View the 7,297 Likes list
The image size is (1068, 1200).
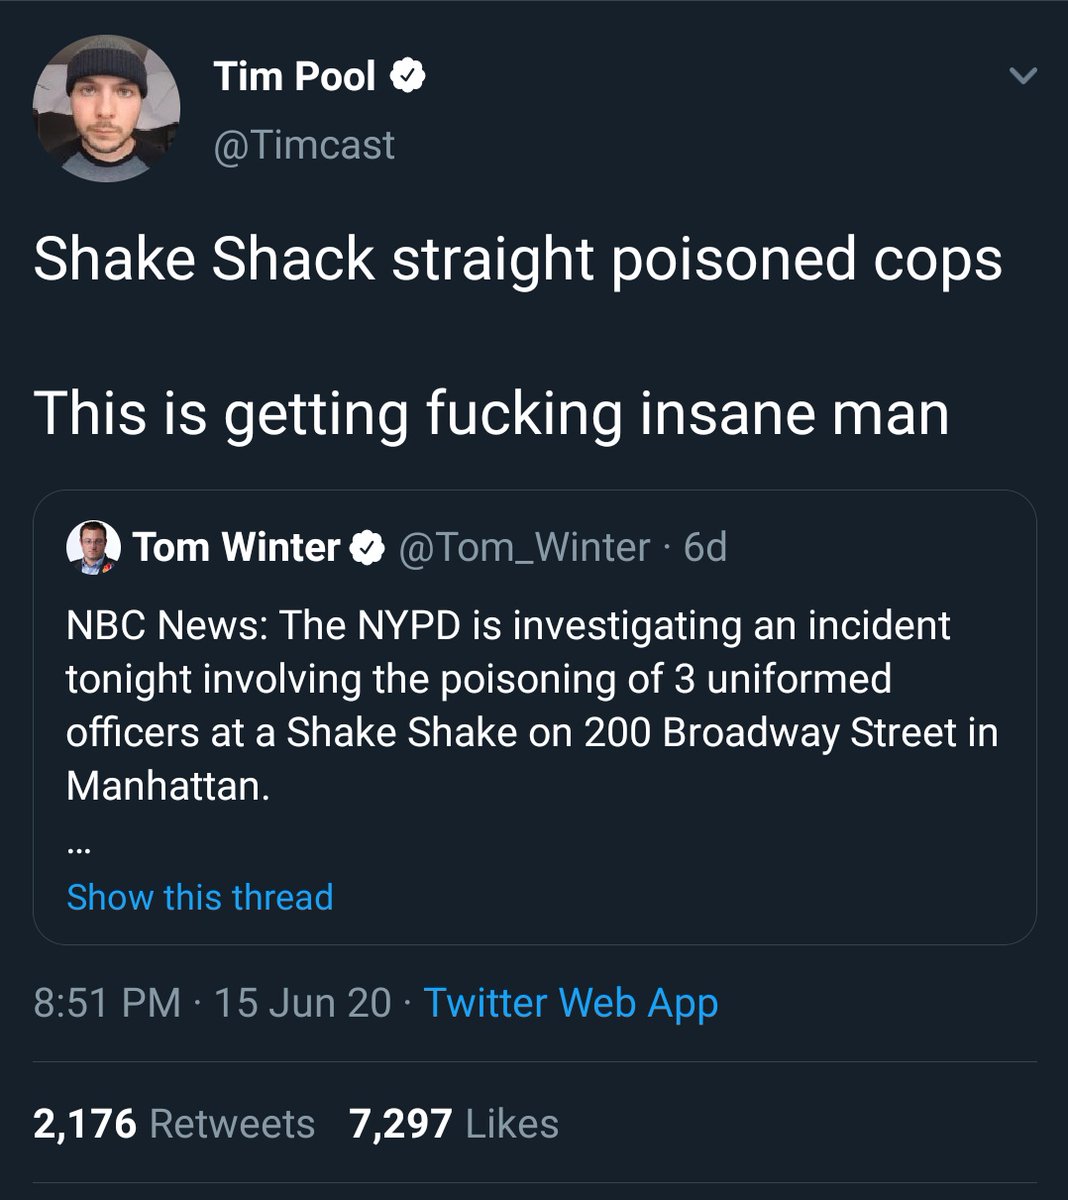[x=454, y=1124]
